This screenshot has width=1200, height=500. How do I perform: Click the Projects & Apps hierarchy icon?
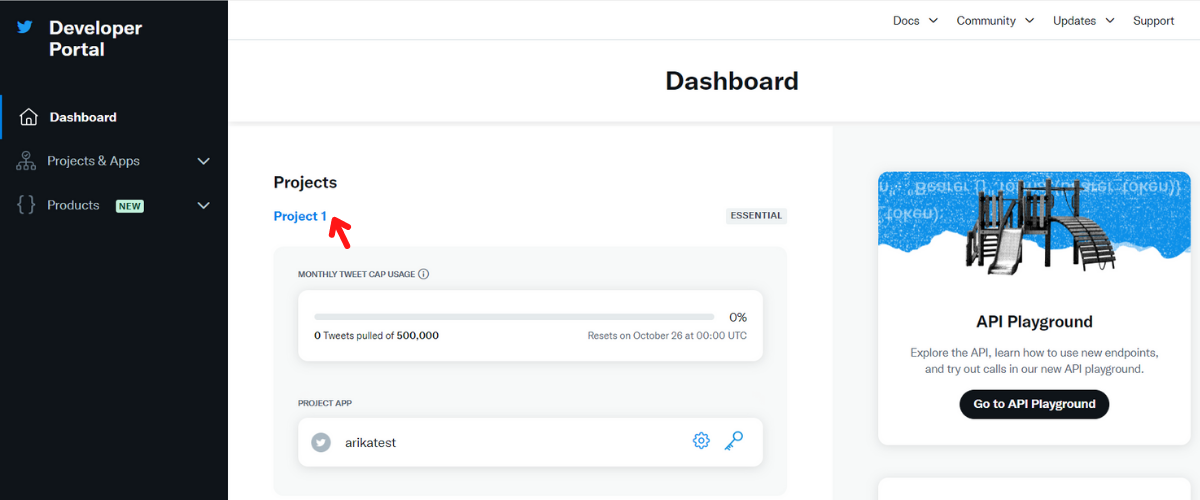point(27,161)
